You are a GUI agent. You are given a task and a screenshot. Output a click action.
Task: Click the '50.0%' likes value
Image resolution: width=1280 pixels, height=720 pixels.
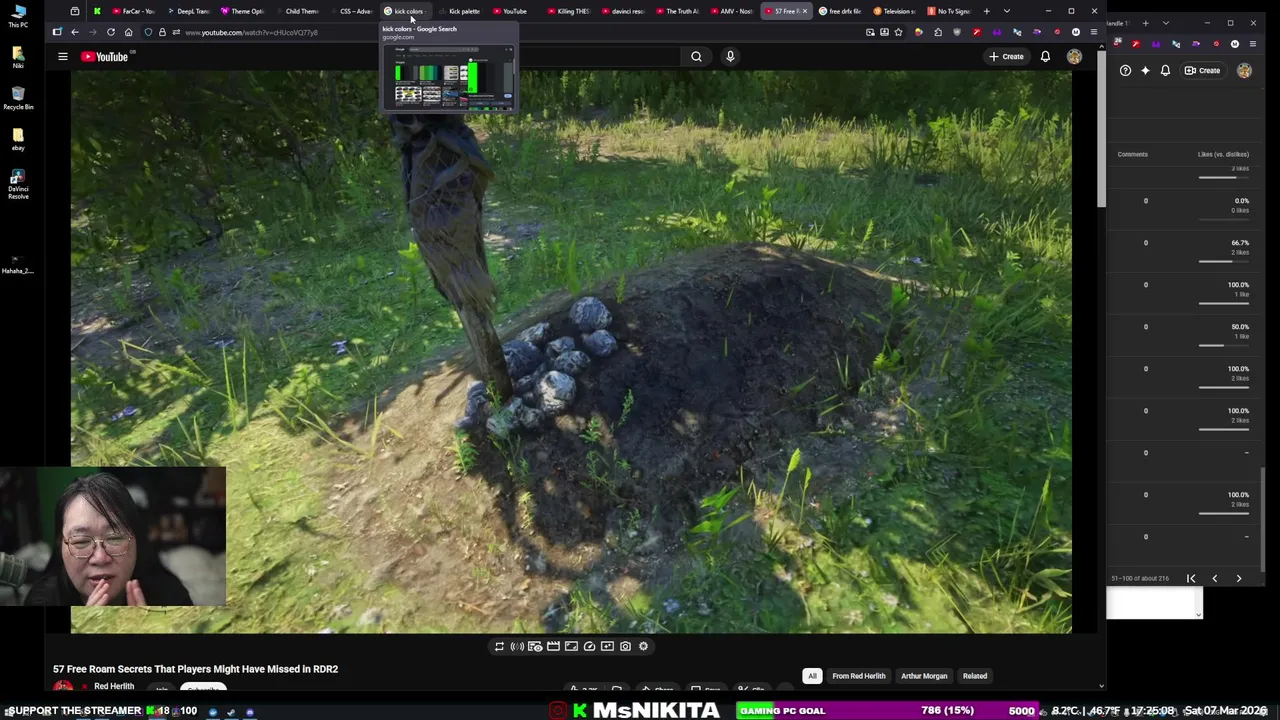click(x=1240, y=327)
